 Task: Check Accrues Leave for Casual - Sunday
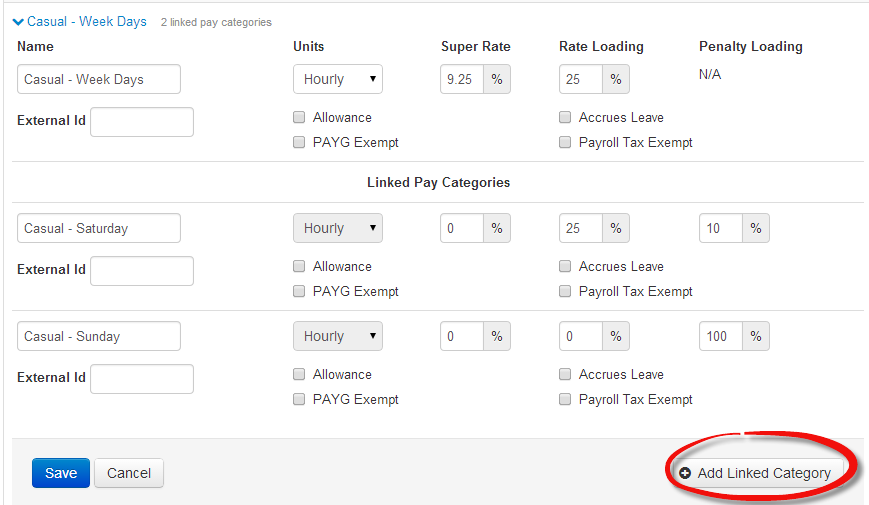tap(565, 374)
